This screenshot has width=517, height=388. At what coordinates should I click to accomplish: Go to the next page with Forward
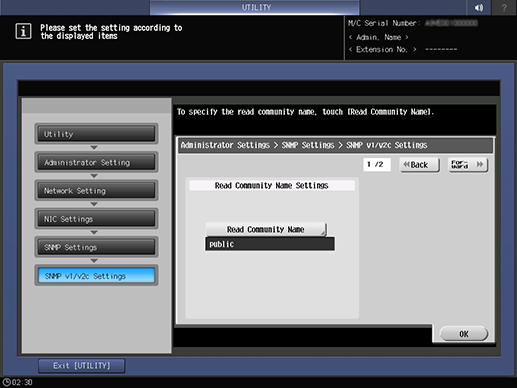pyautogui.click(x=468, y=165)
